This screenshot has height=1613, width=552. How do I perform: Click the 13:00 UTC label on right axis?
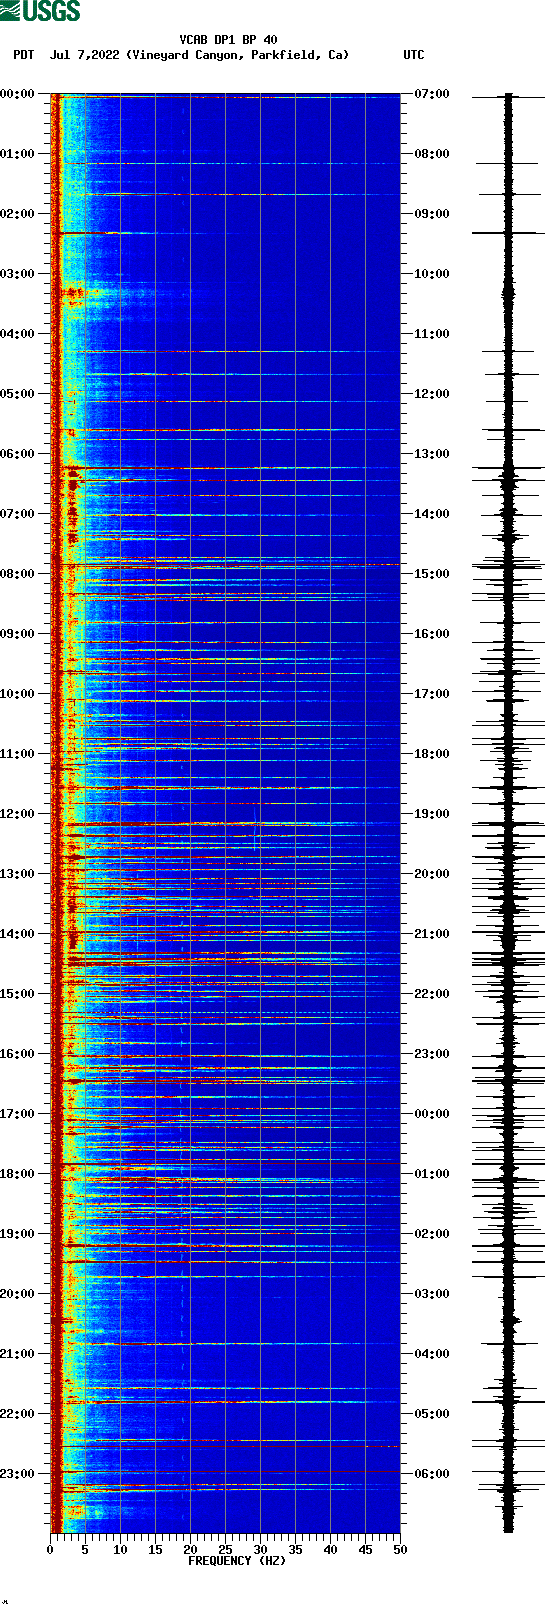coord(432,454)
